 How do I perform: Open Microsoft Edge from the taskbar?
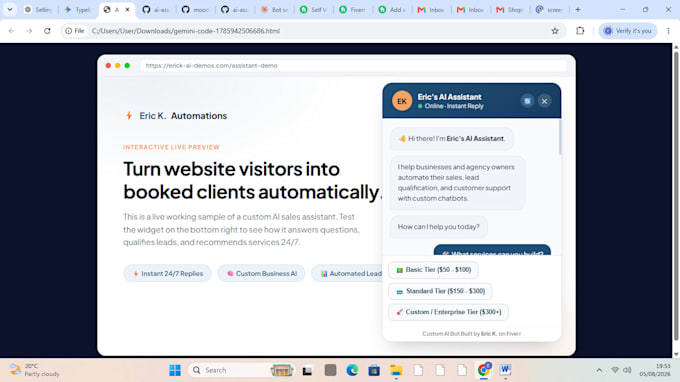tap(352, 370)
